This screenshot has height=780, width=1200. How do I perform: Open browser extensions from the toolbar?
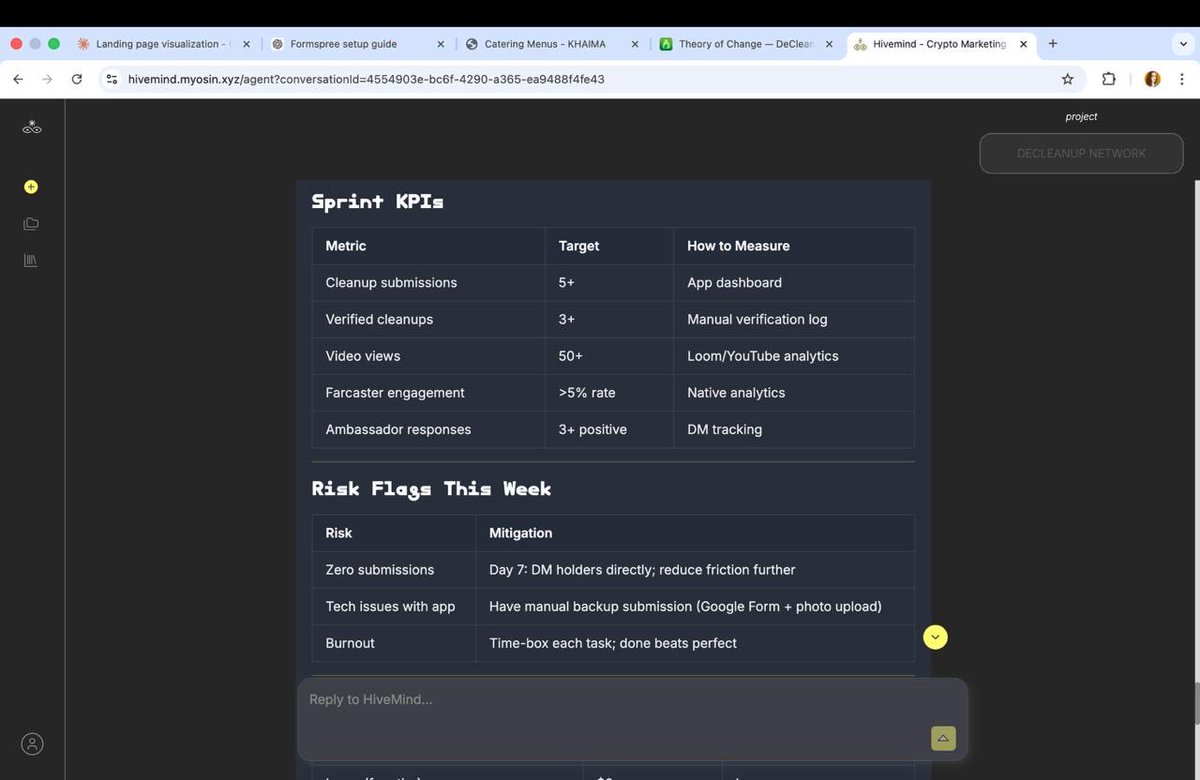click(x=1109, y=78)
